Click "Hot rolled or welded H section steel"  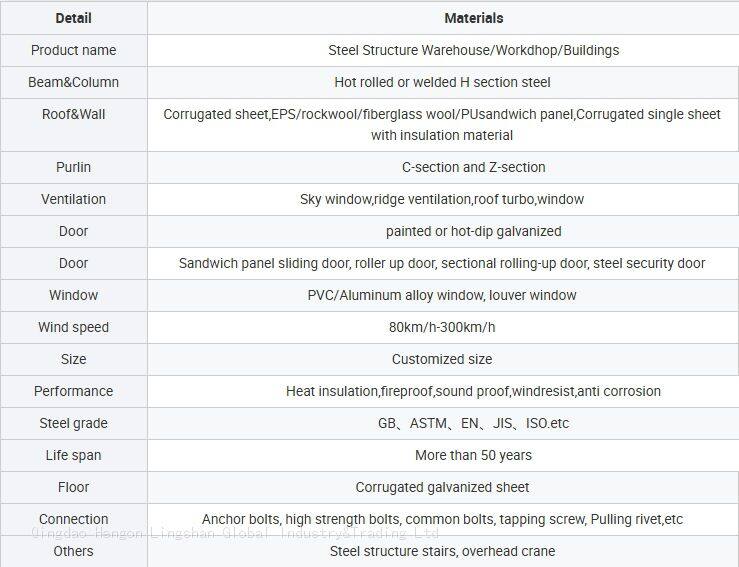[x=442, y=82]
